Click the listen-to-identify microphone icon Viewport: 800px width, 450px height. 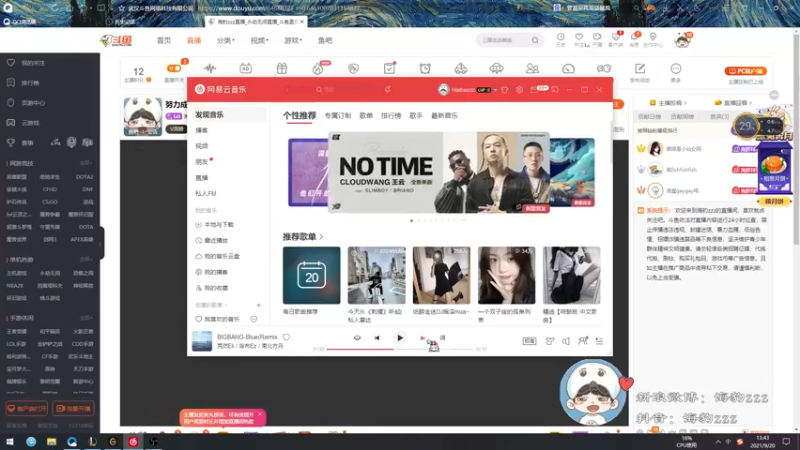(x=388, y=89)
